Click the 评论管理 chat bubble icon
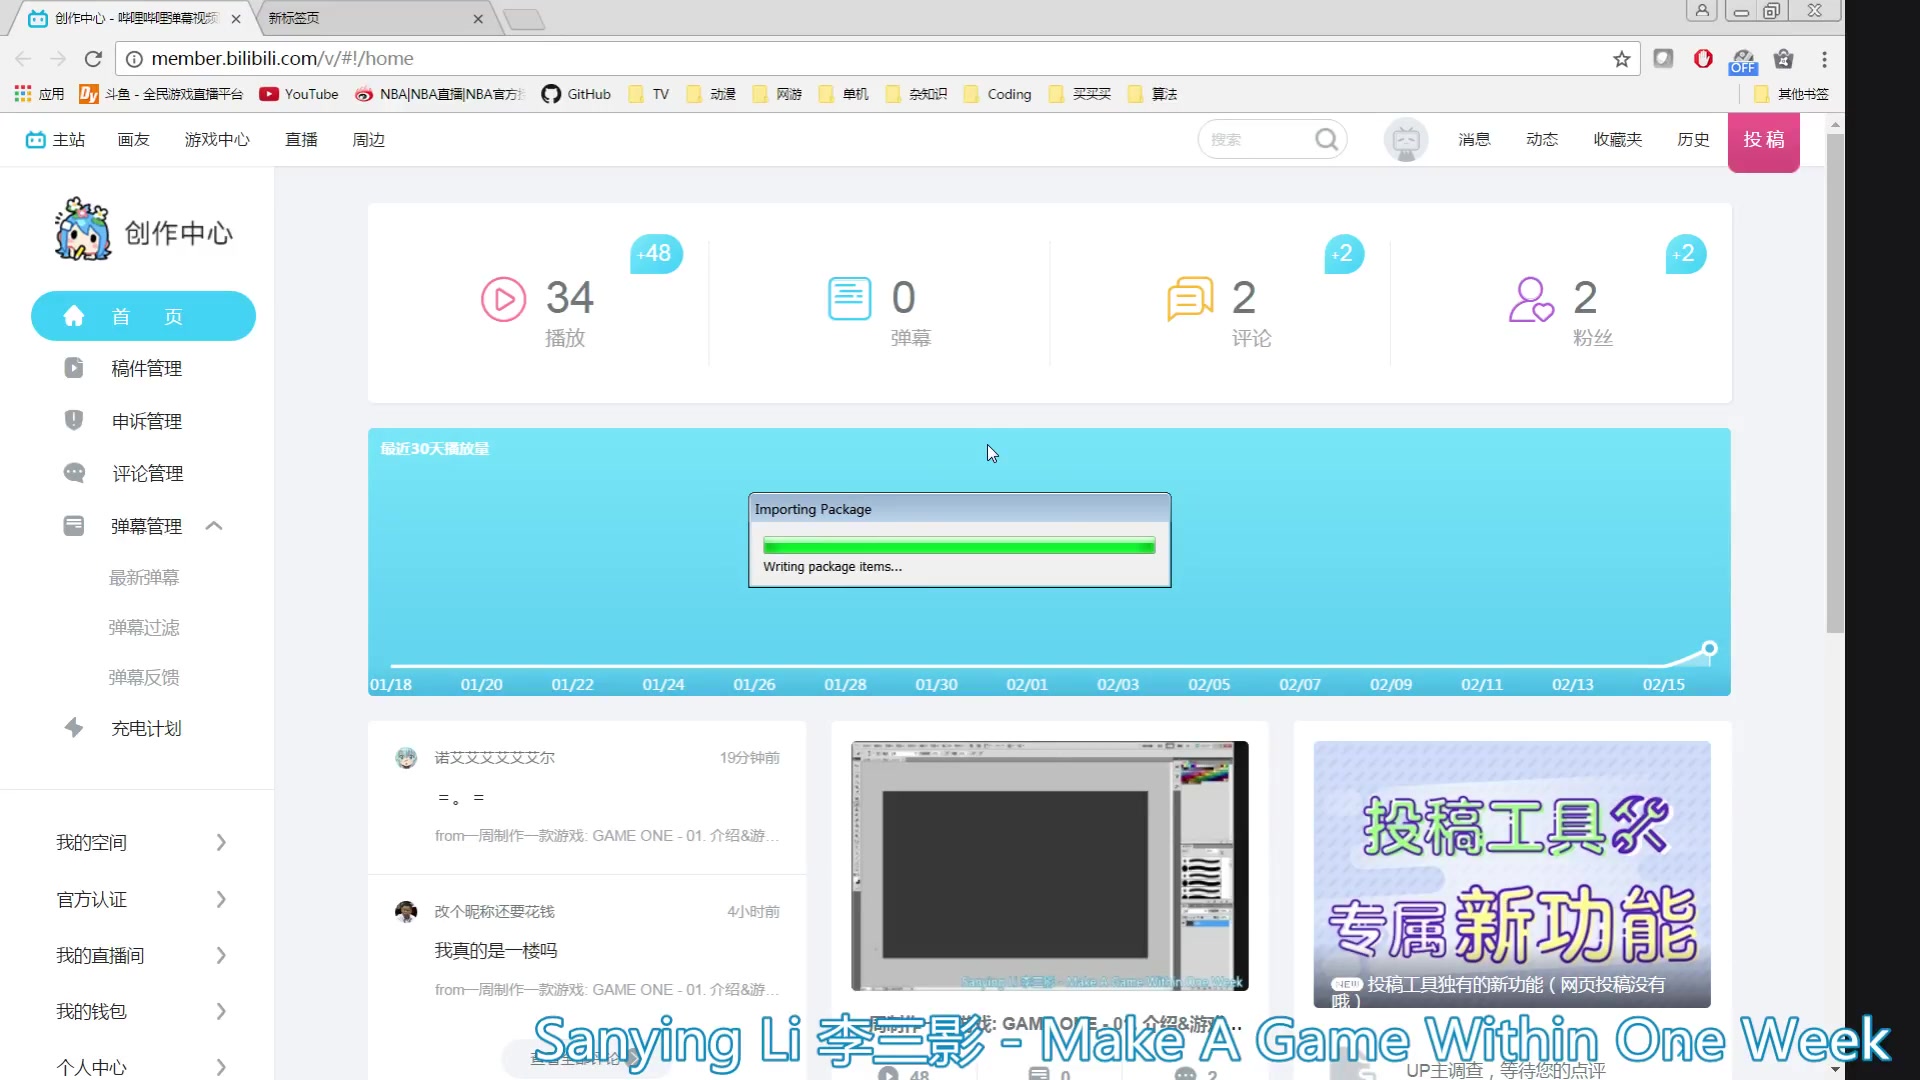 point(74,473)
